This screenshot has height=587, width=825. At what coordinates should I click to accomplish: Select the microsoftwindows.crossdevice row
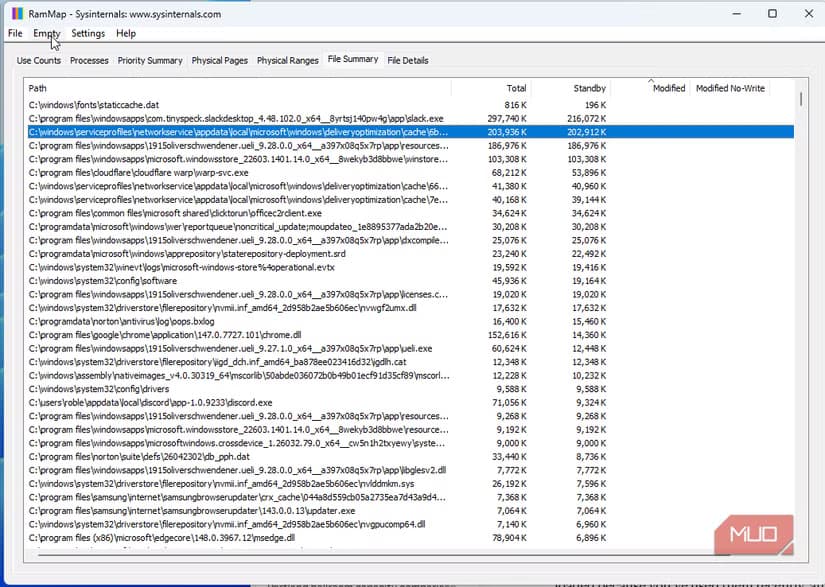tap(410, 443)
